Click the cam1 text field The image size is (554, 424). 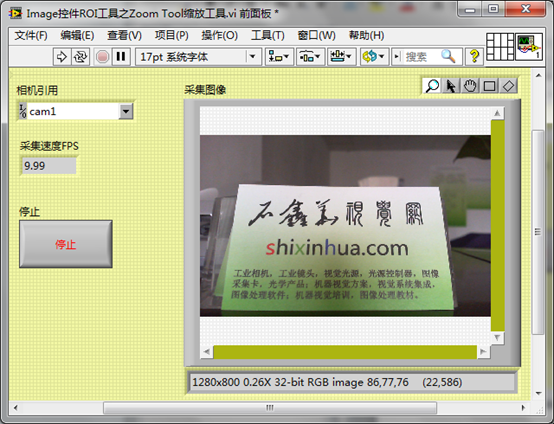point(73,112)
